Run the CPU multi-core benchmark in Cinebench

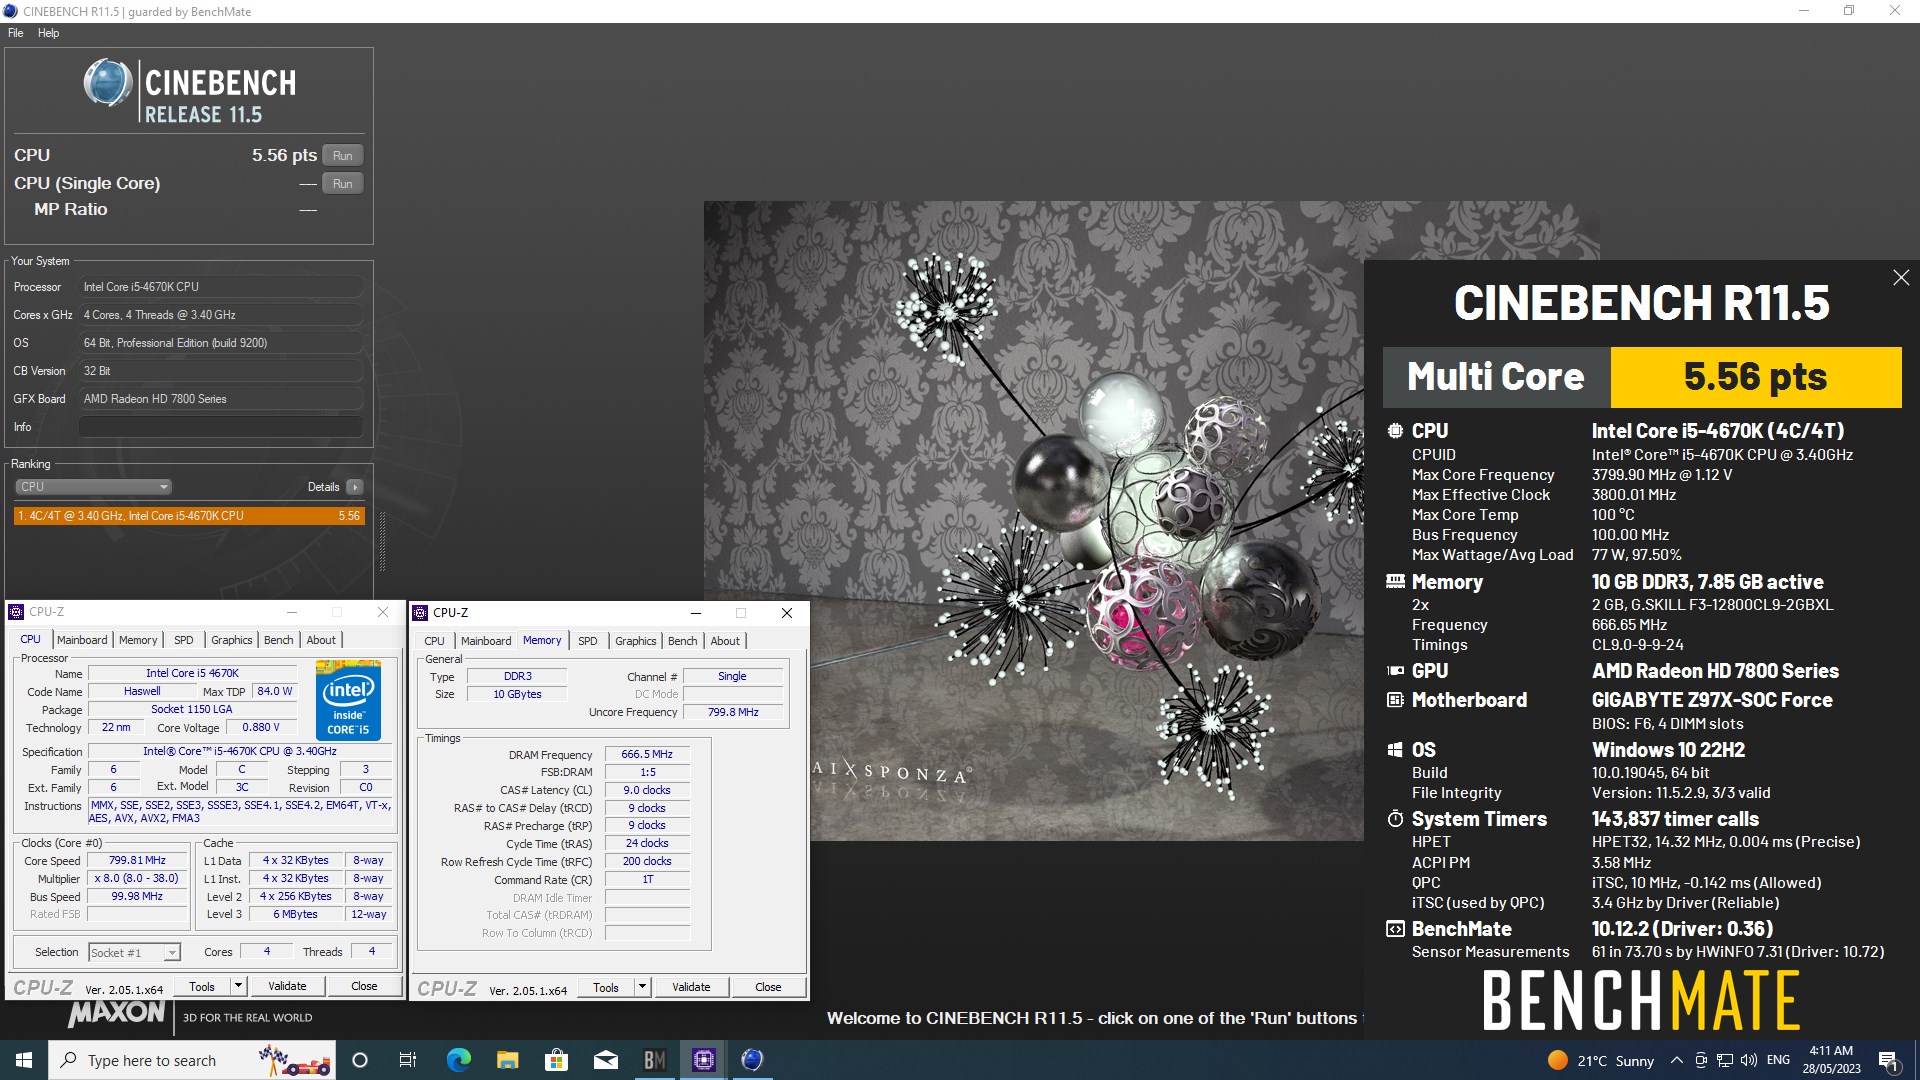coord(343,155)
